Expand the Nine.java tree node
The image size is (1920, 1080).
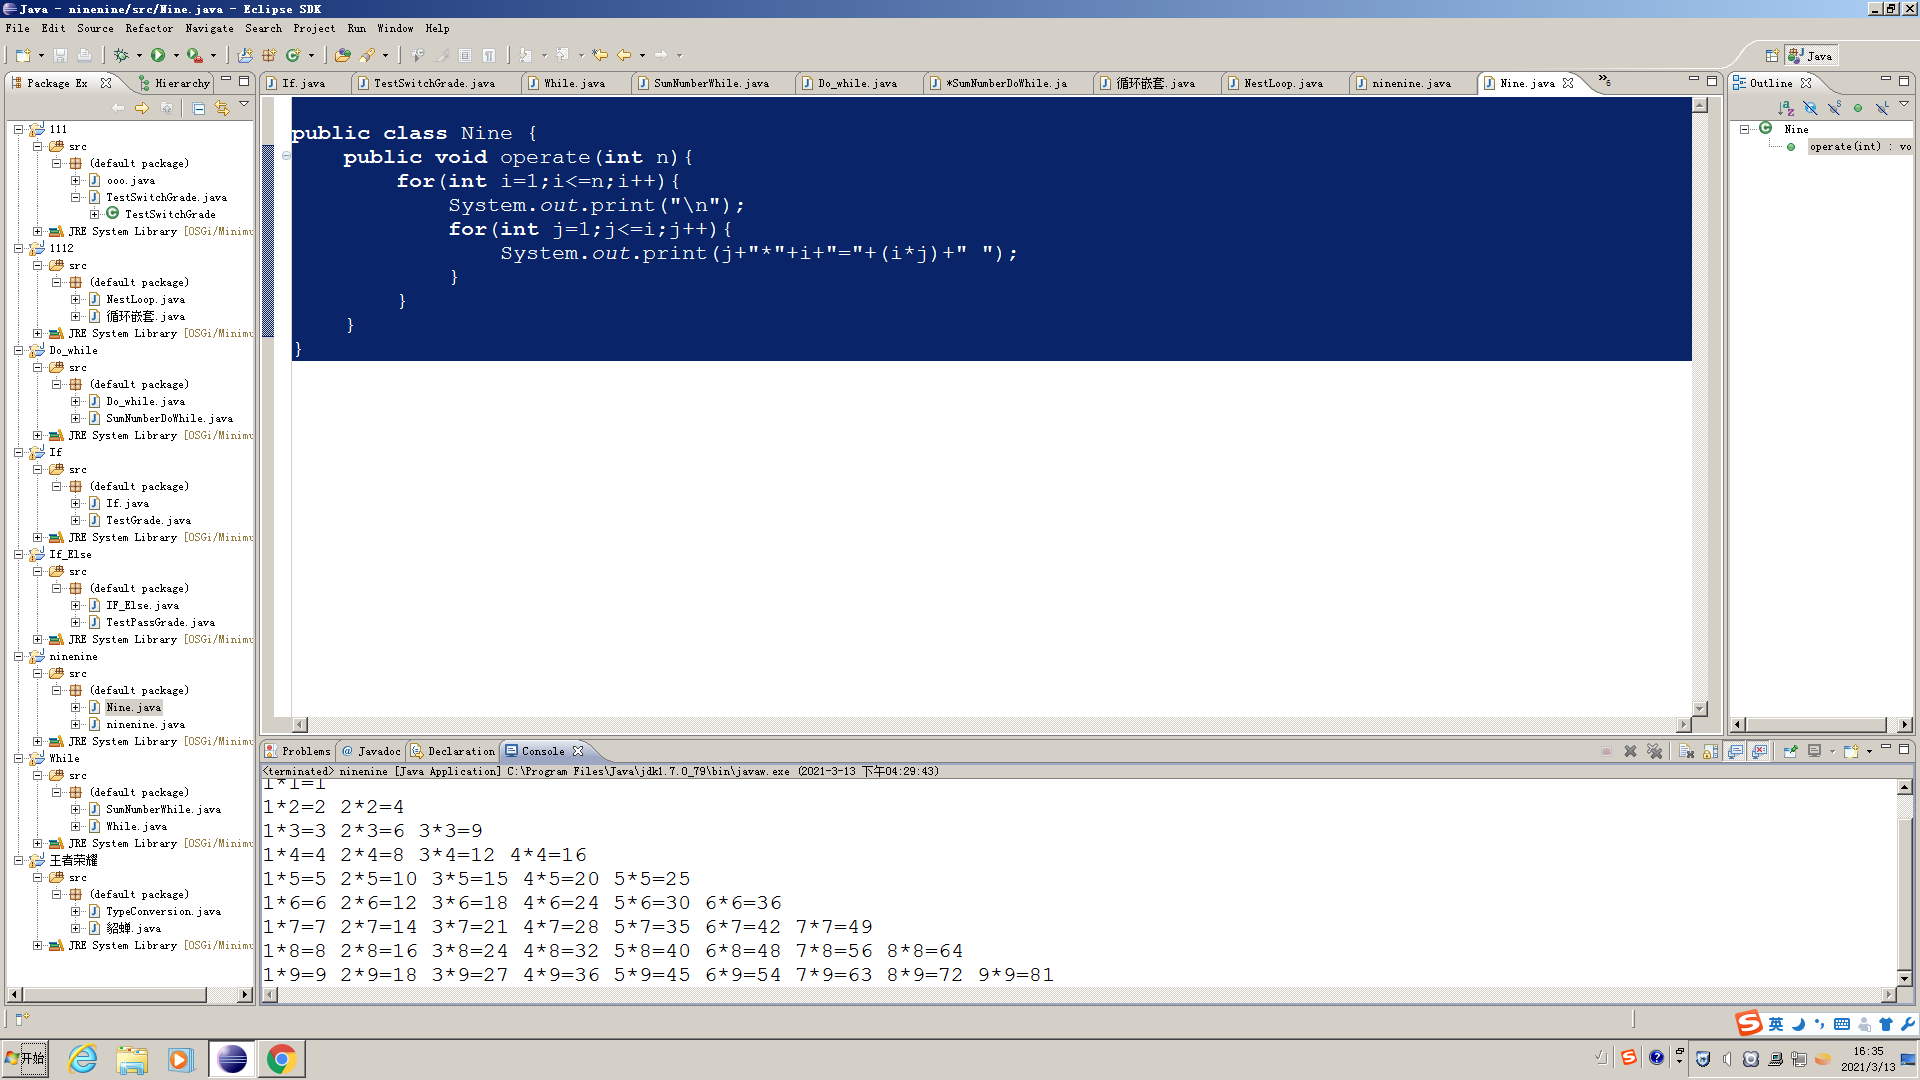[75, 707]
